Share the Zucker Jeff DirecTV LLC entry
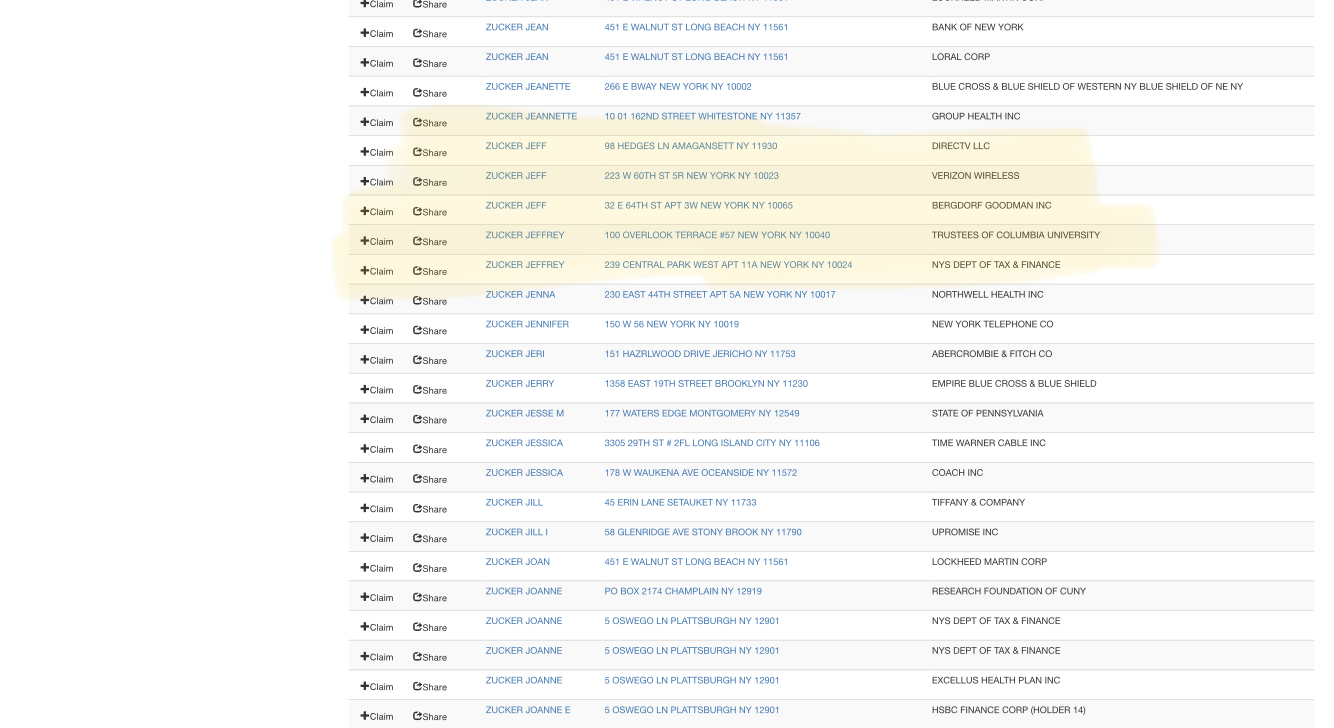1334x728 pixels. (x=430, y=153)
